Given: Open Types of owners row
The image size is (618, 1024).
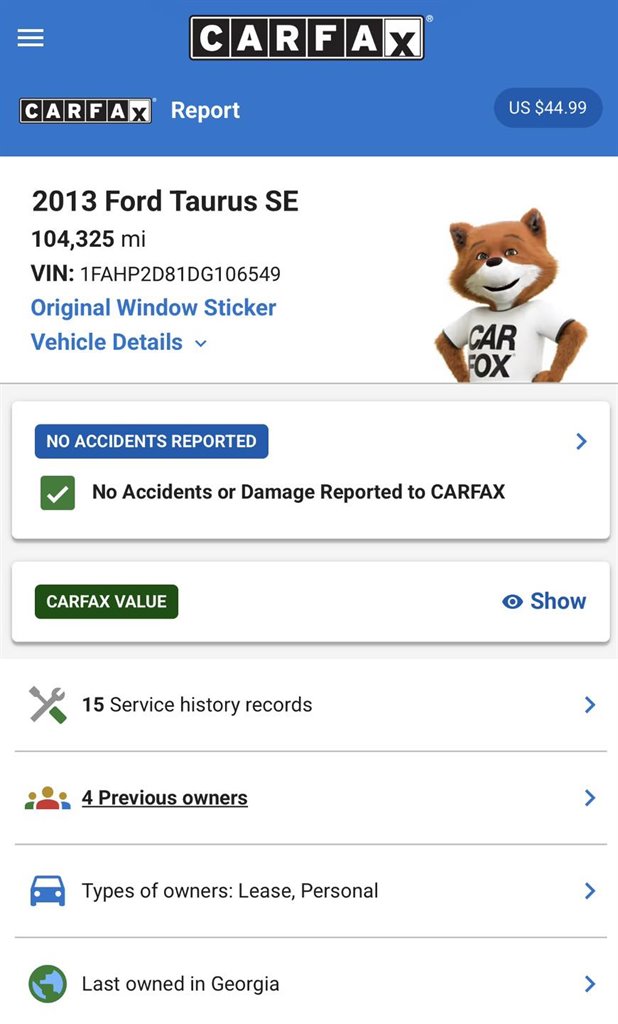Looking at the screenshot, I should tap(230, 891).
